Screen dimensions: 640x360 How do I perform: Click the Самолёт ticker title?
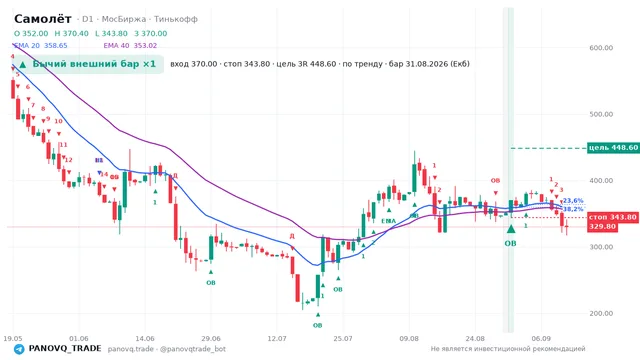pyautogui.click(x=42, y=19)
